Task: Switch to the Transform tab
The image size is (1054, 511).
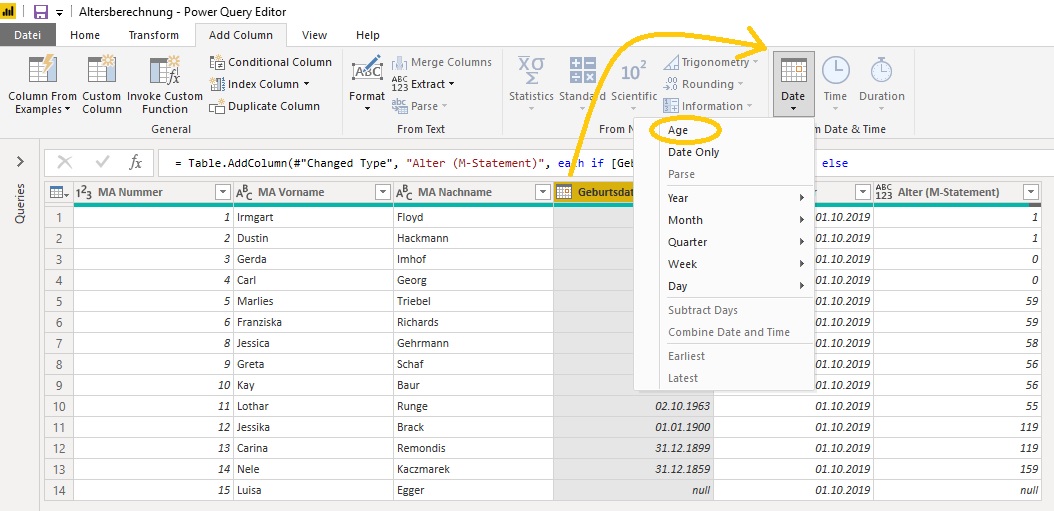Action: pyautogui.click(x=154, y=35)
